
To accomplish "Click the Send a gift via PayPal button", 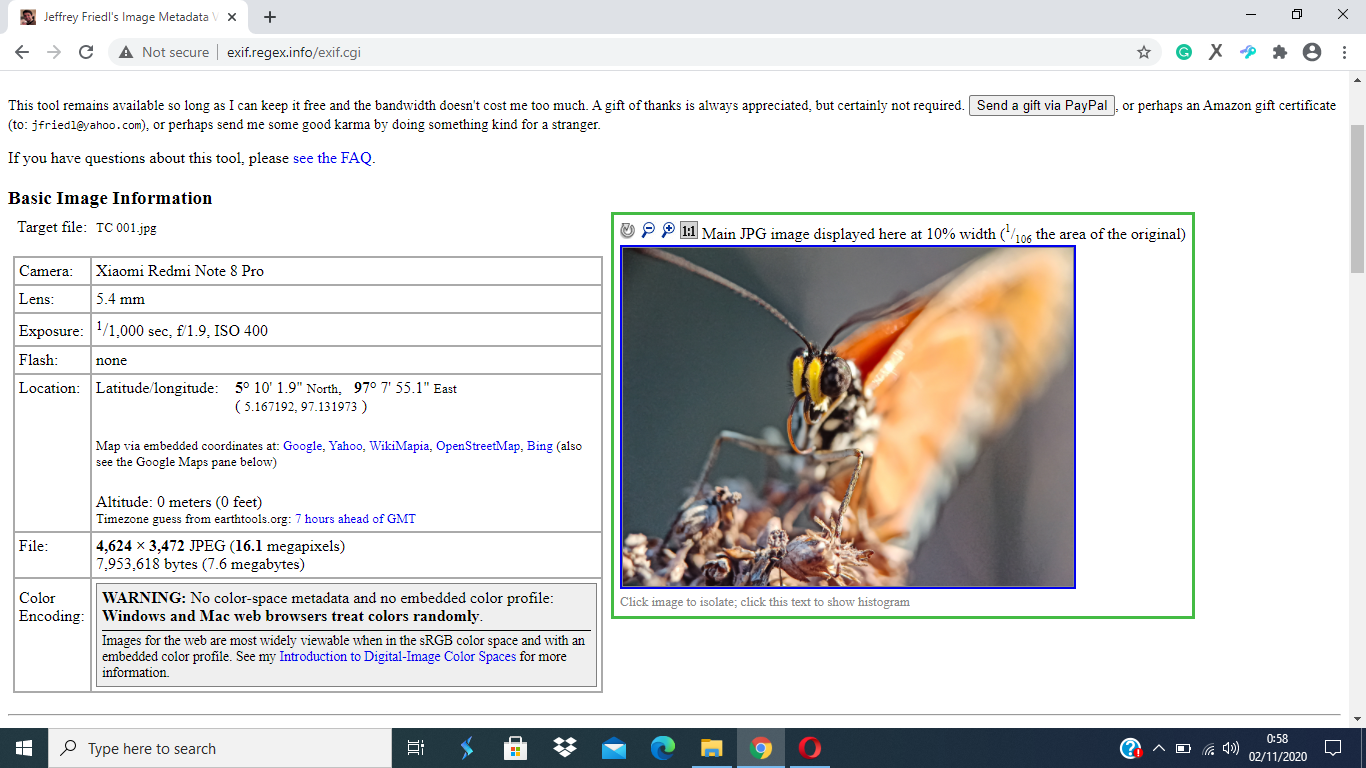I will pyautogui.click(x=1042, y=105).
